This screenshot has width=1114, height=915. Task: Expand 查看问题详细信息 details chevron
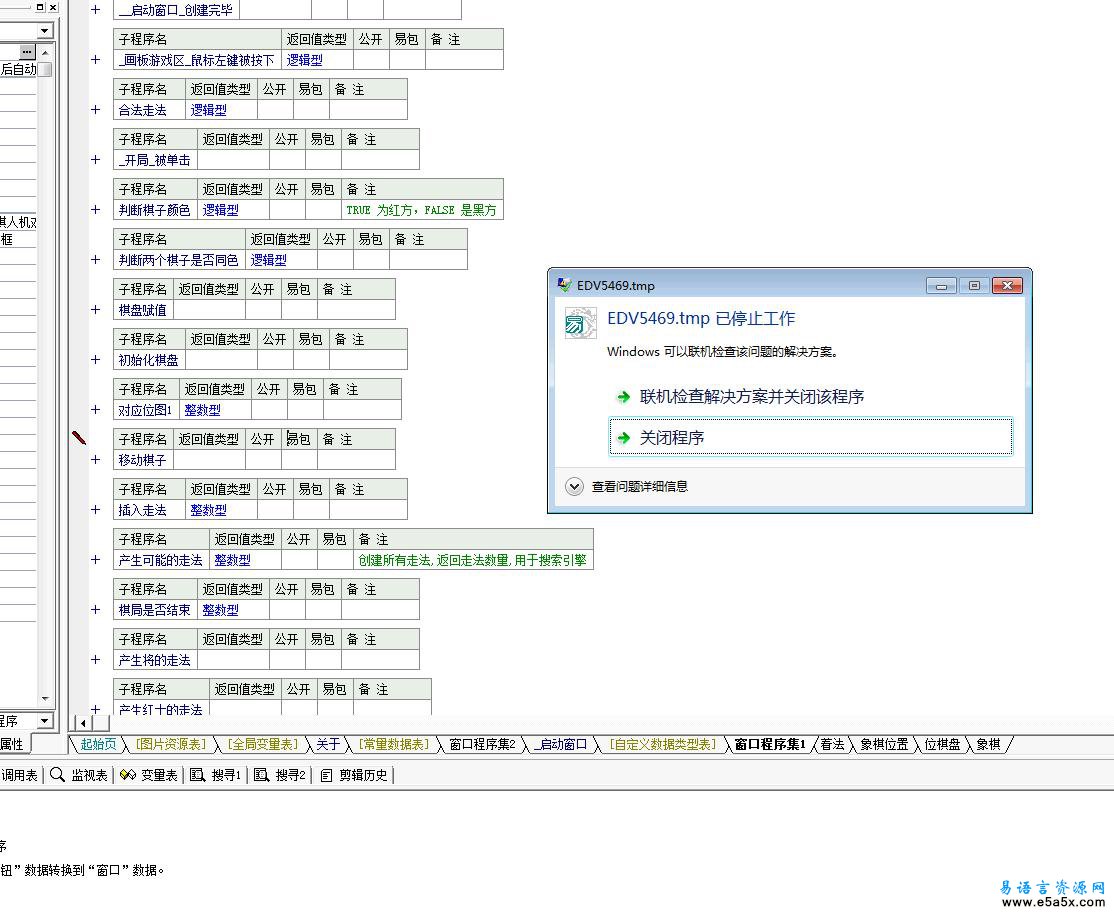tap(574, 486)
